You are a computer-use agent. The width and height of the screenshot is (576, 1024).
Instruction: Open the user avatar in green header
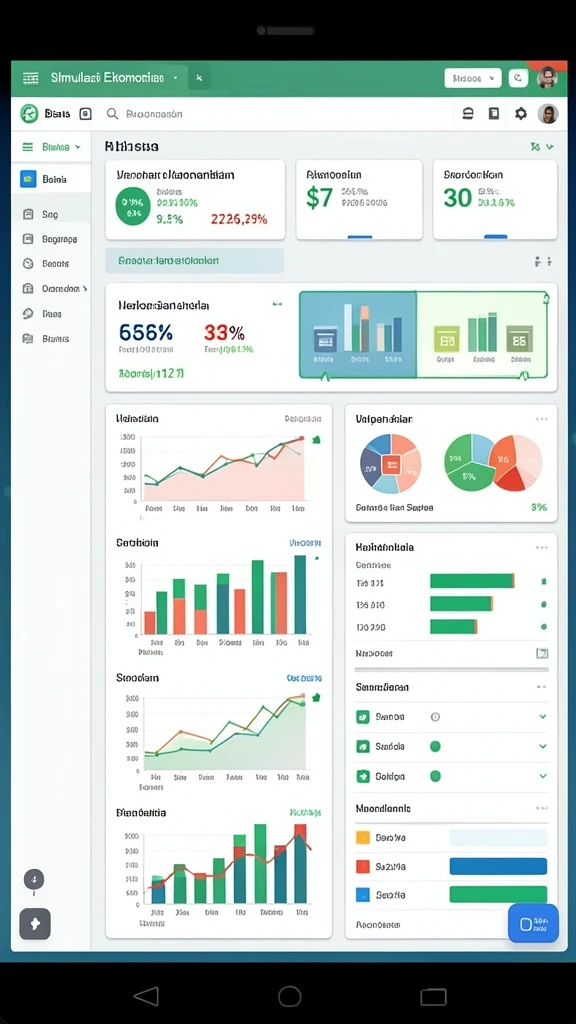point(547,78)
